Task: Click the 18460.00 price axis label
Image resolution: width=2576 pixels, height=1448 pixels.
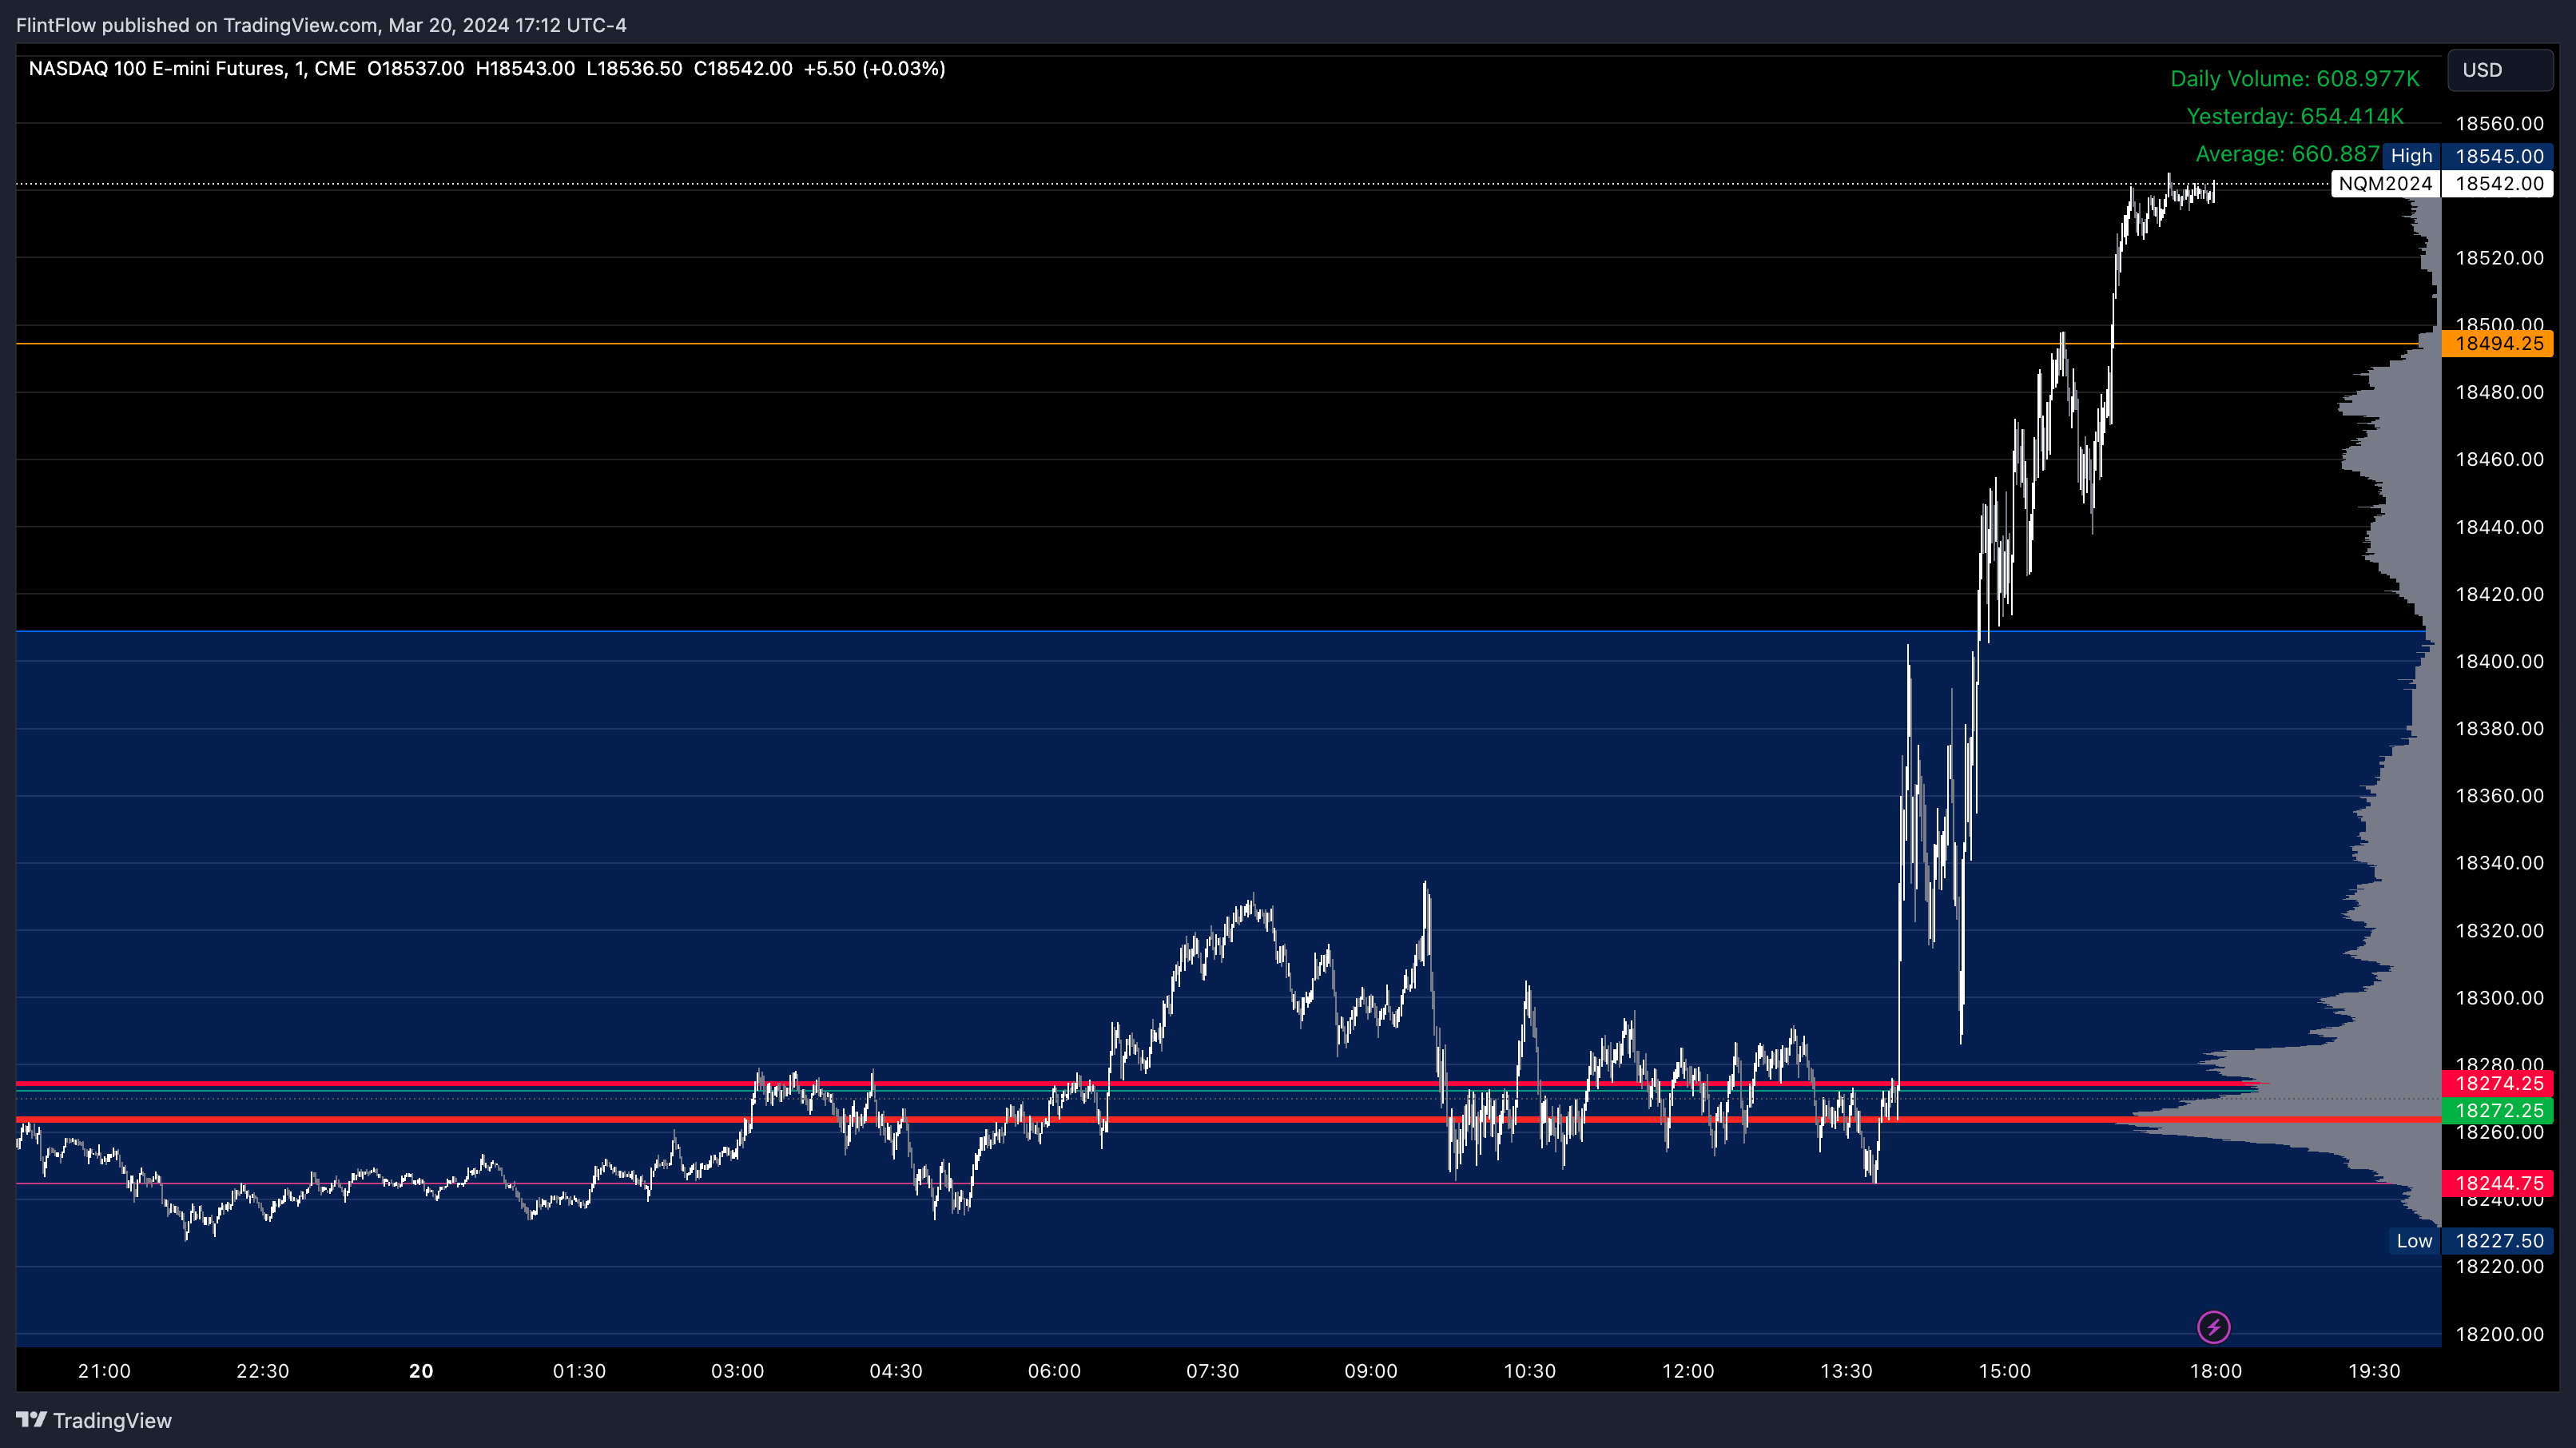Action: pos(2499,459)
